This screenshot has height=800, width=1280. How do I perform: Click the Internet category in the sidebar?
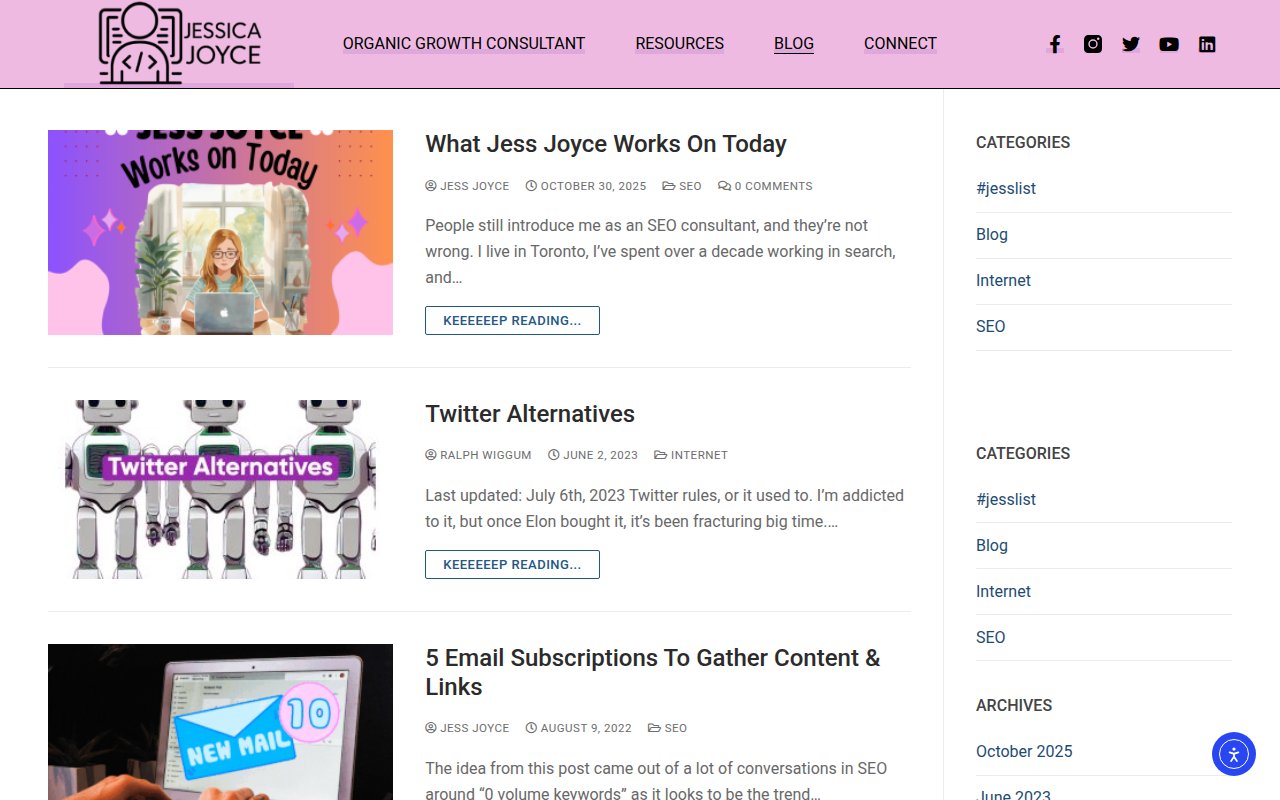pos(1003,280)
